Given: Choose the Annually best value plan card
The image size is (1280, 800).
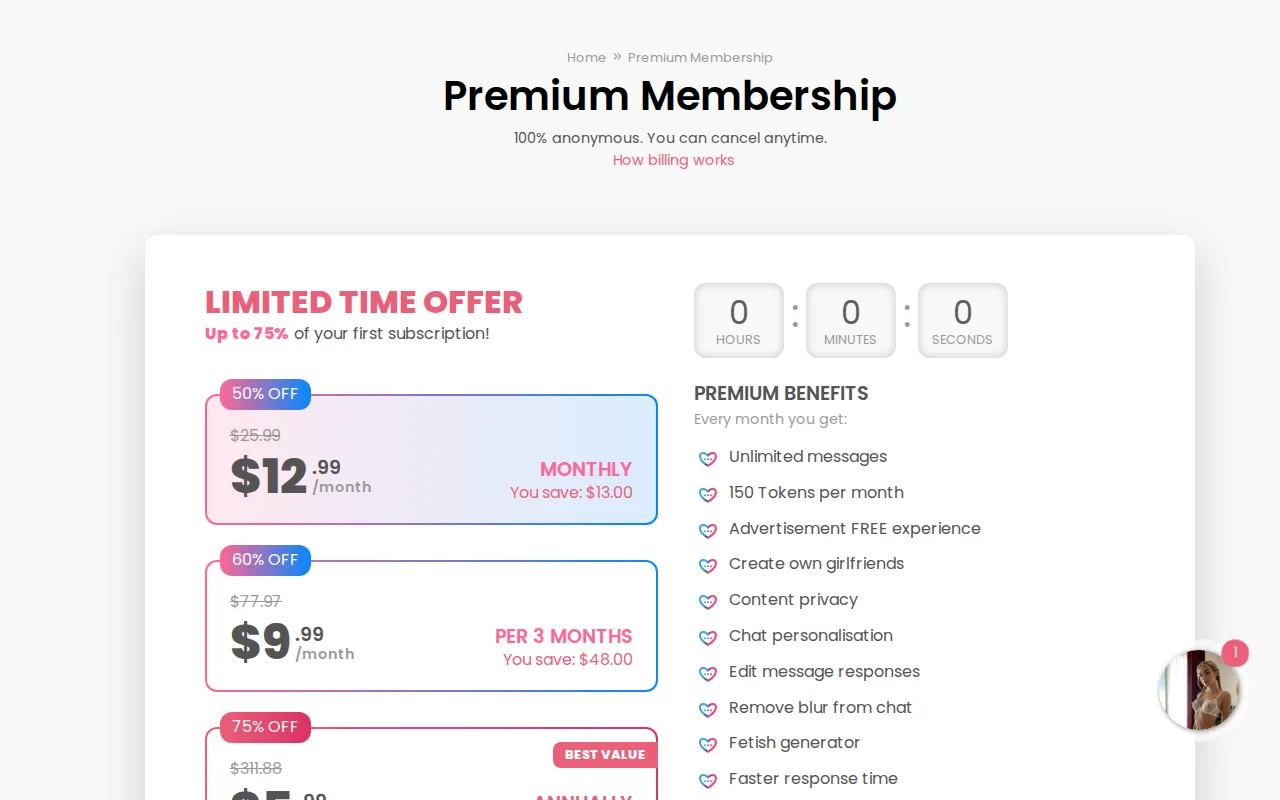Looking at the screenshot, I should pos(431,764).
